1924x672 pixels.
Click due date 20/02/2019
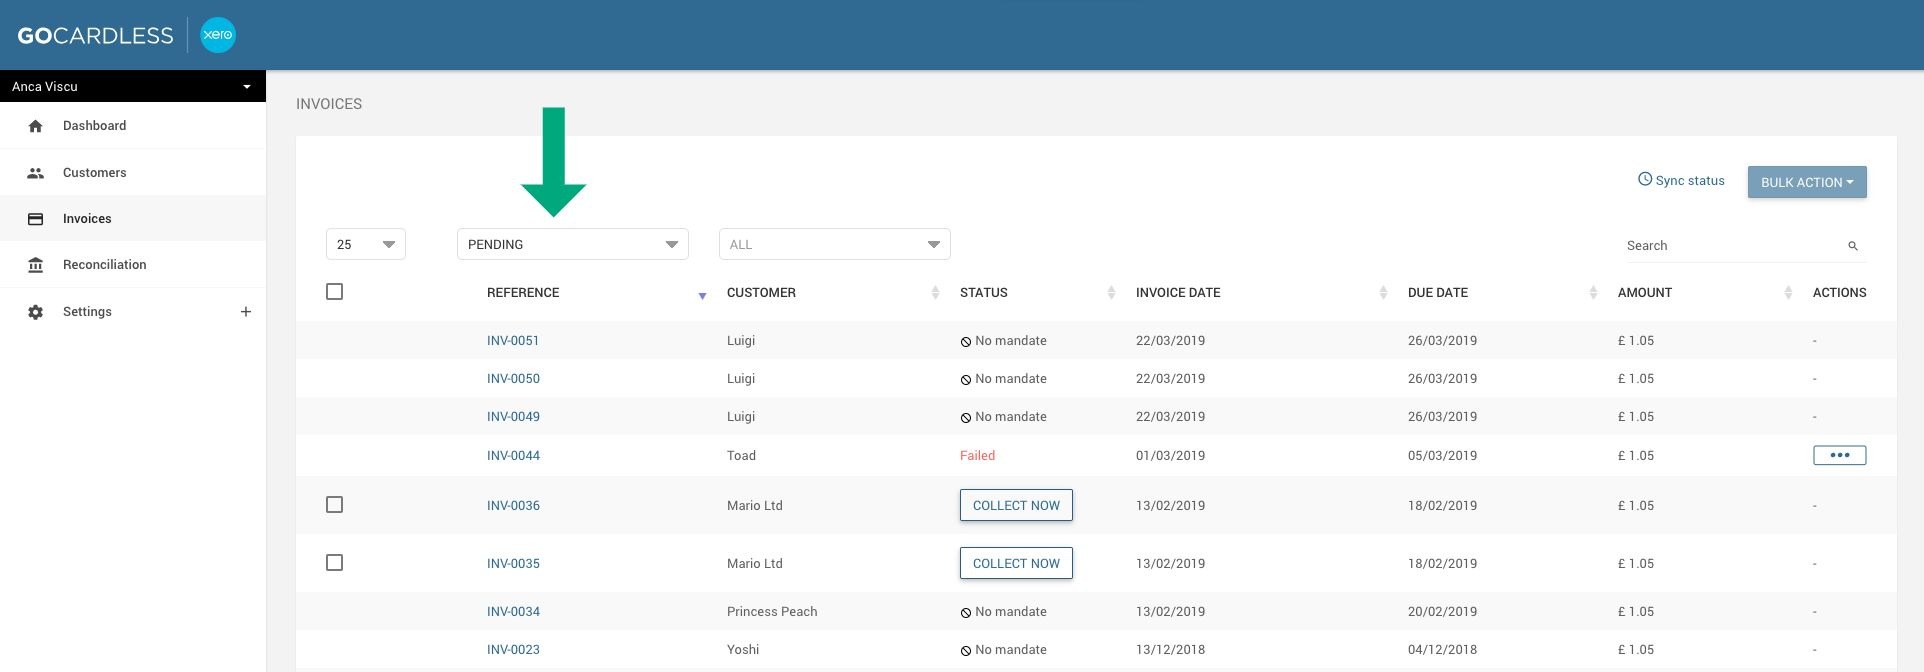tap(1442, 612)
